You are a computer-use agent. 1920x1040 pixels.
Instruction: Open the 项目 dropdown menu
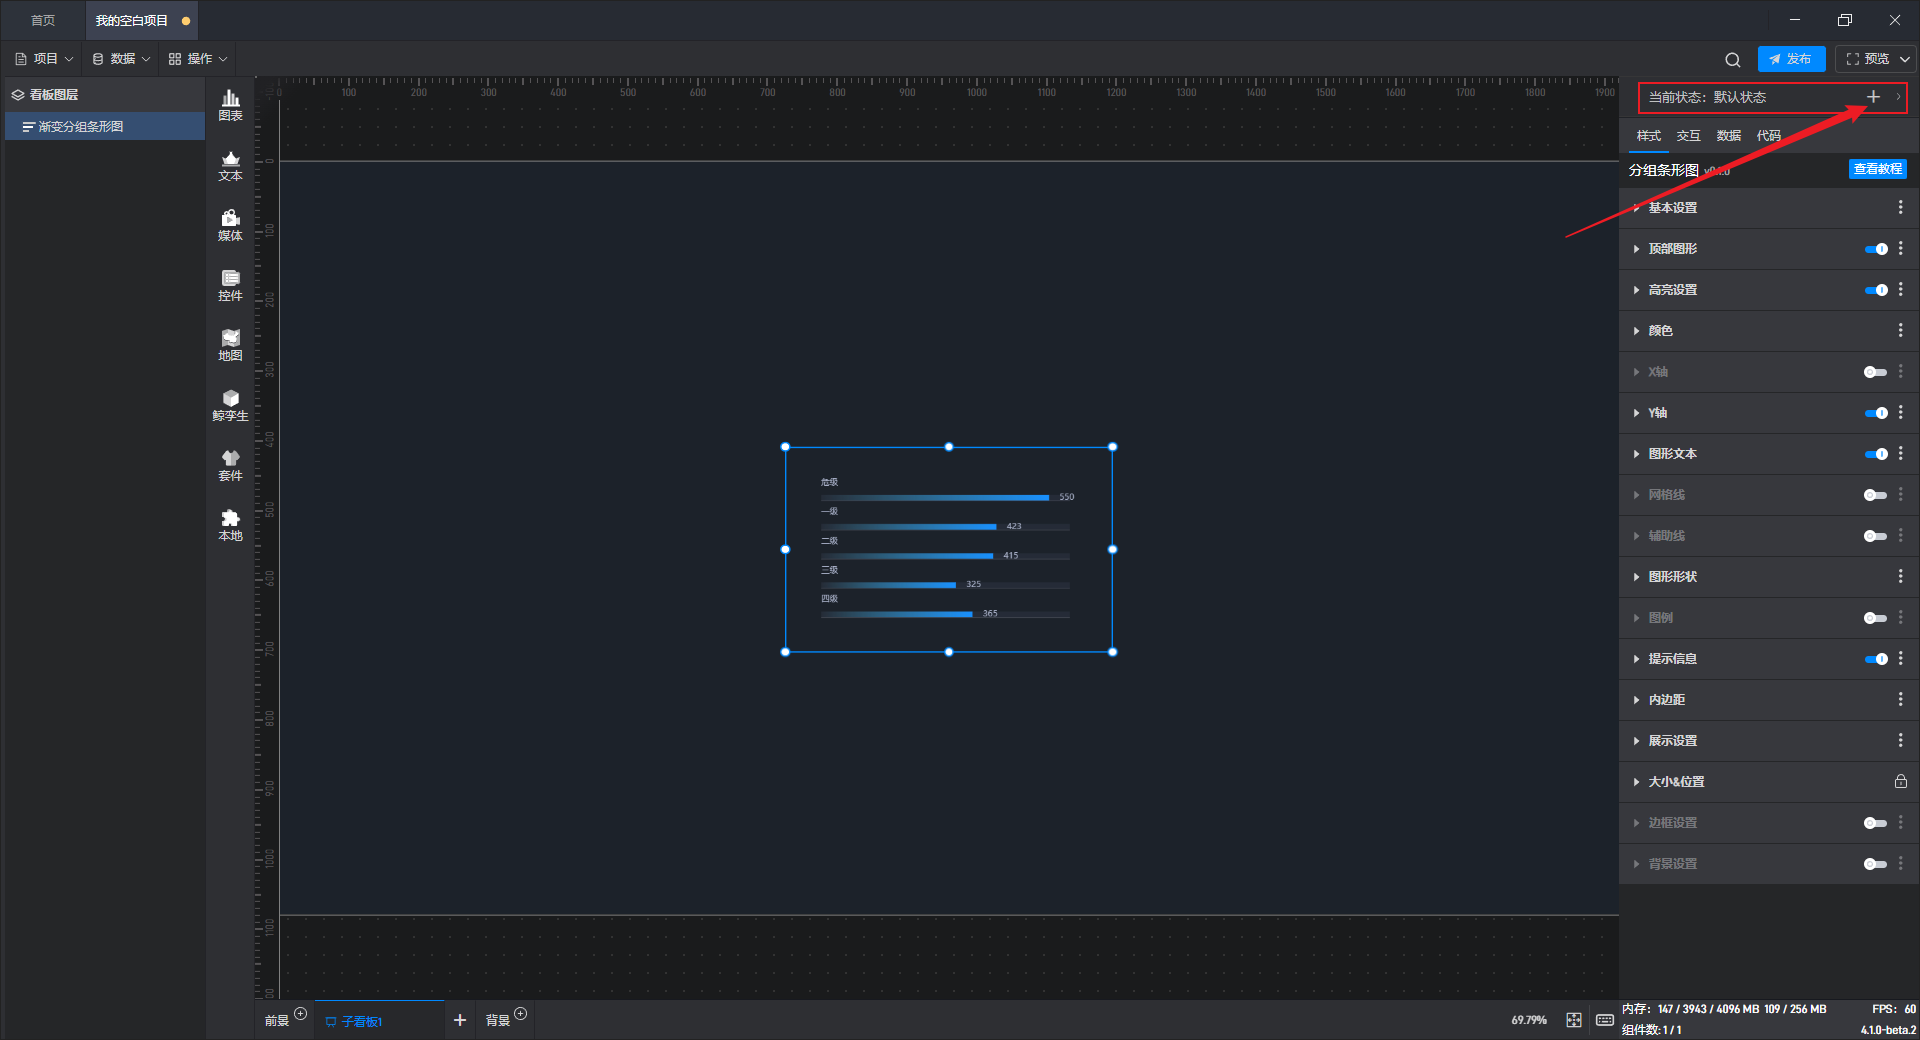(44, 59)
